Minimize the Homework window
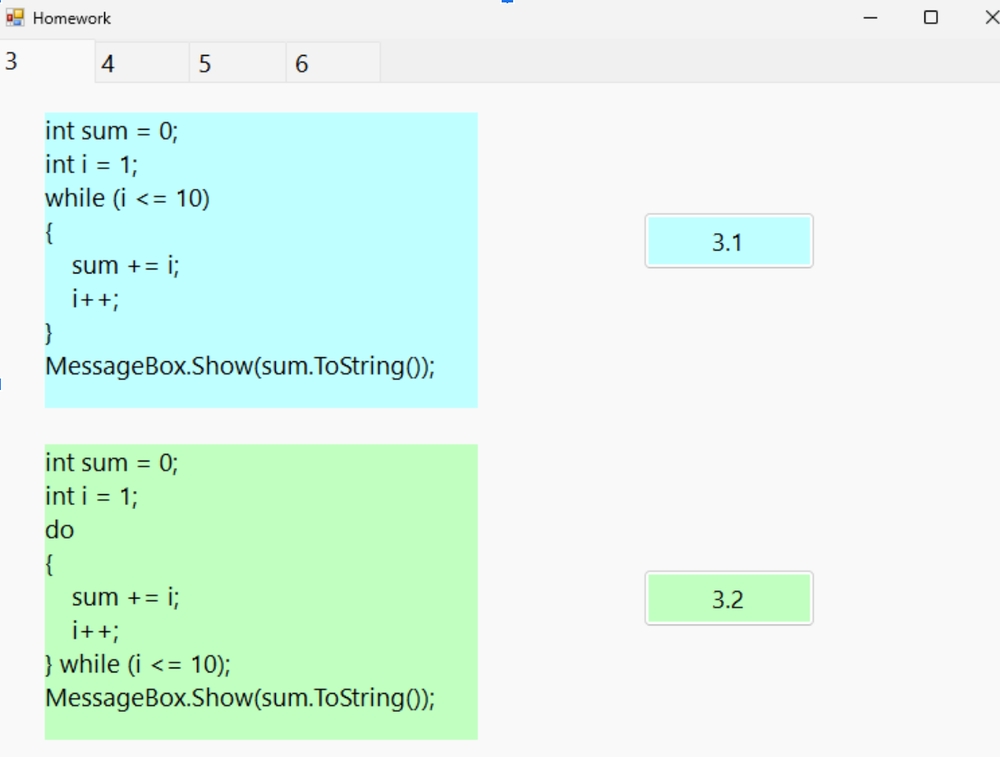Screen dimensions: 1000x757 pos(870,18)
